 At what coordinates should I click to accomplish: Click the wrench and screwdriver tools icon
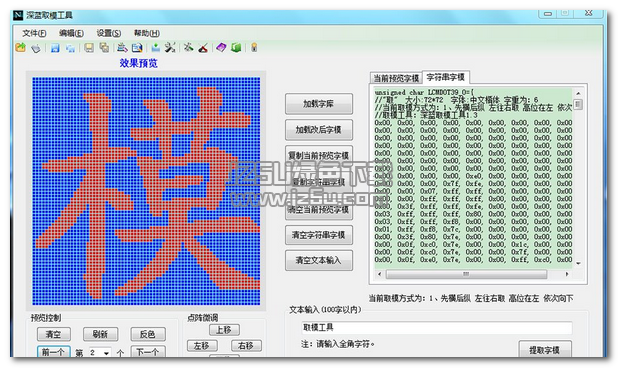(x=170, y=48)
